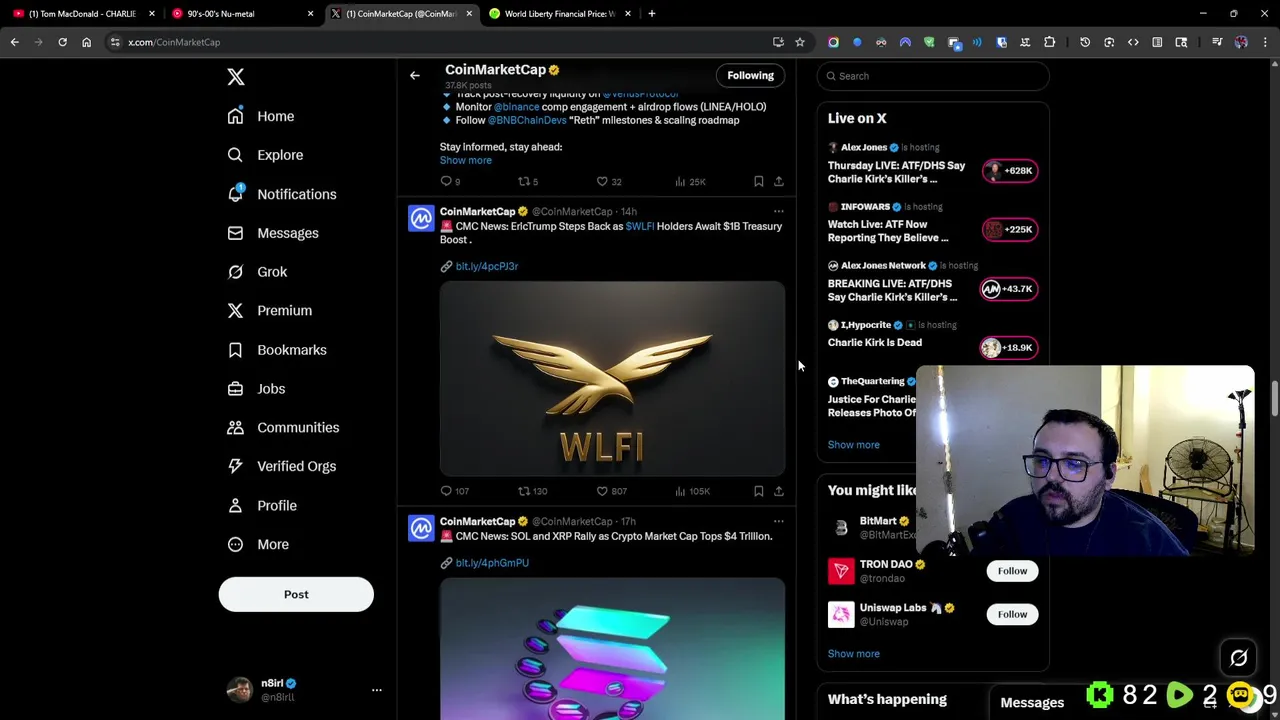Screen dimensions: 1280x720
Task: Go to Home in the sidebar
Action: [260, 116]
